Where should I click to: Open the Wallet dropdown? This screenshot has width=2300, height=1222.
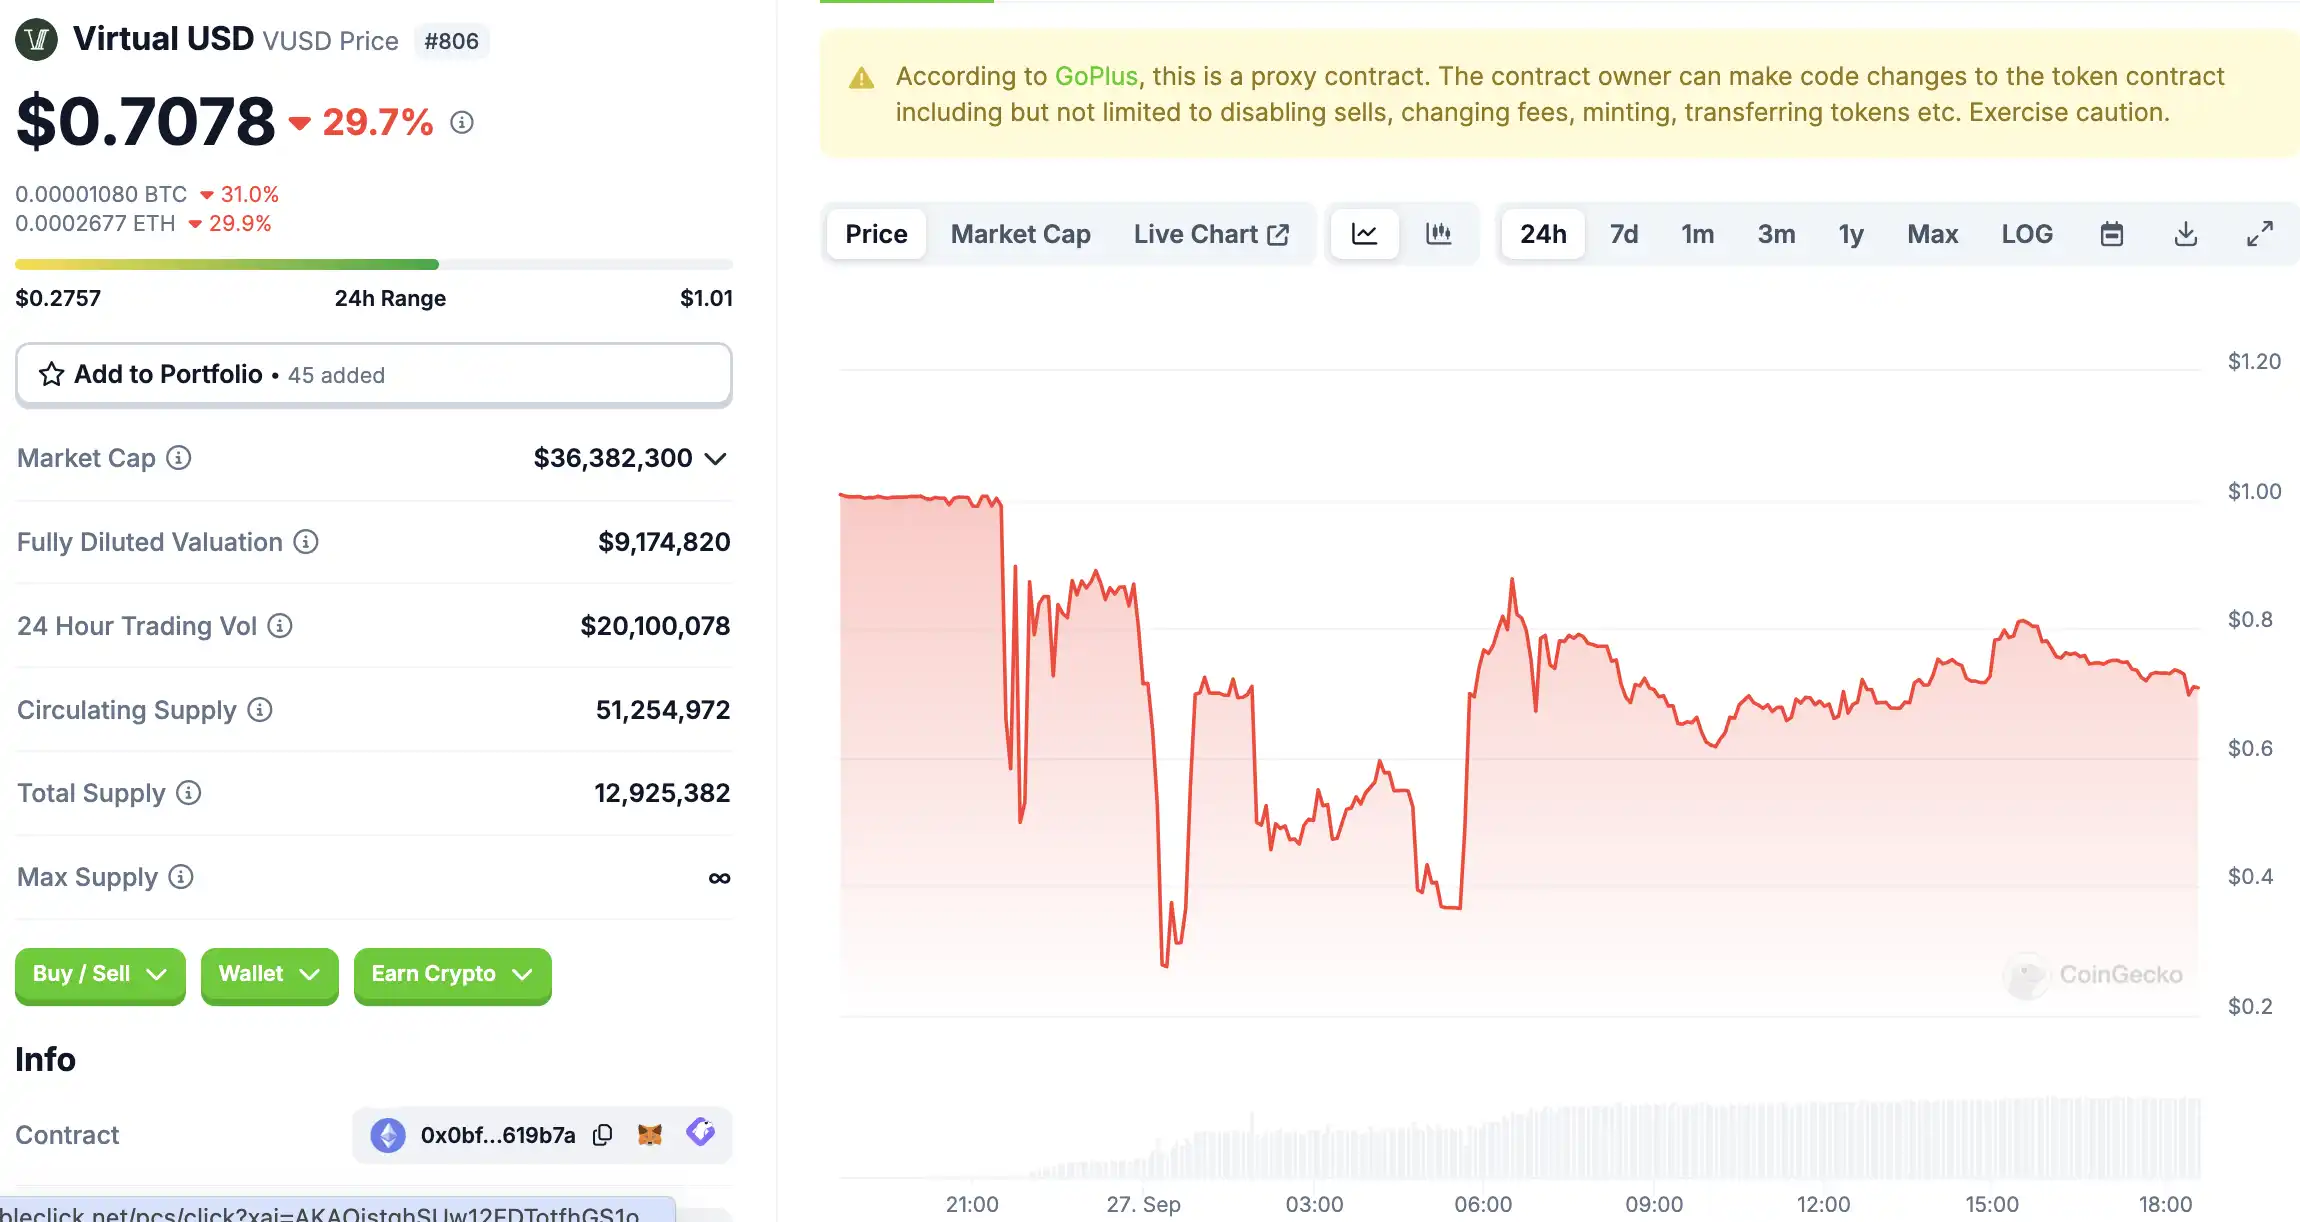coord(269,974)
